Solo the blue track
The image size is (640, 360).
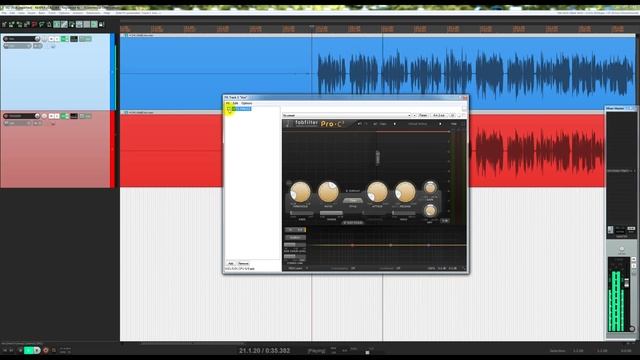coord(57,39)
